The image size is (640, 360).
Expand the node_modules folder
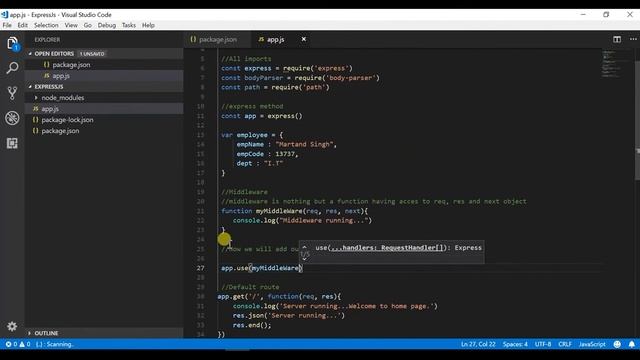click(36, 98)
